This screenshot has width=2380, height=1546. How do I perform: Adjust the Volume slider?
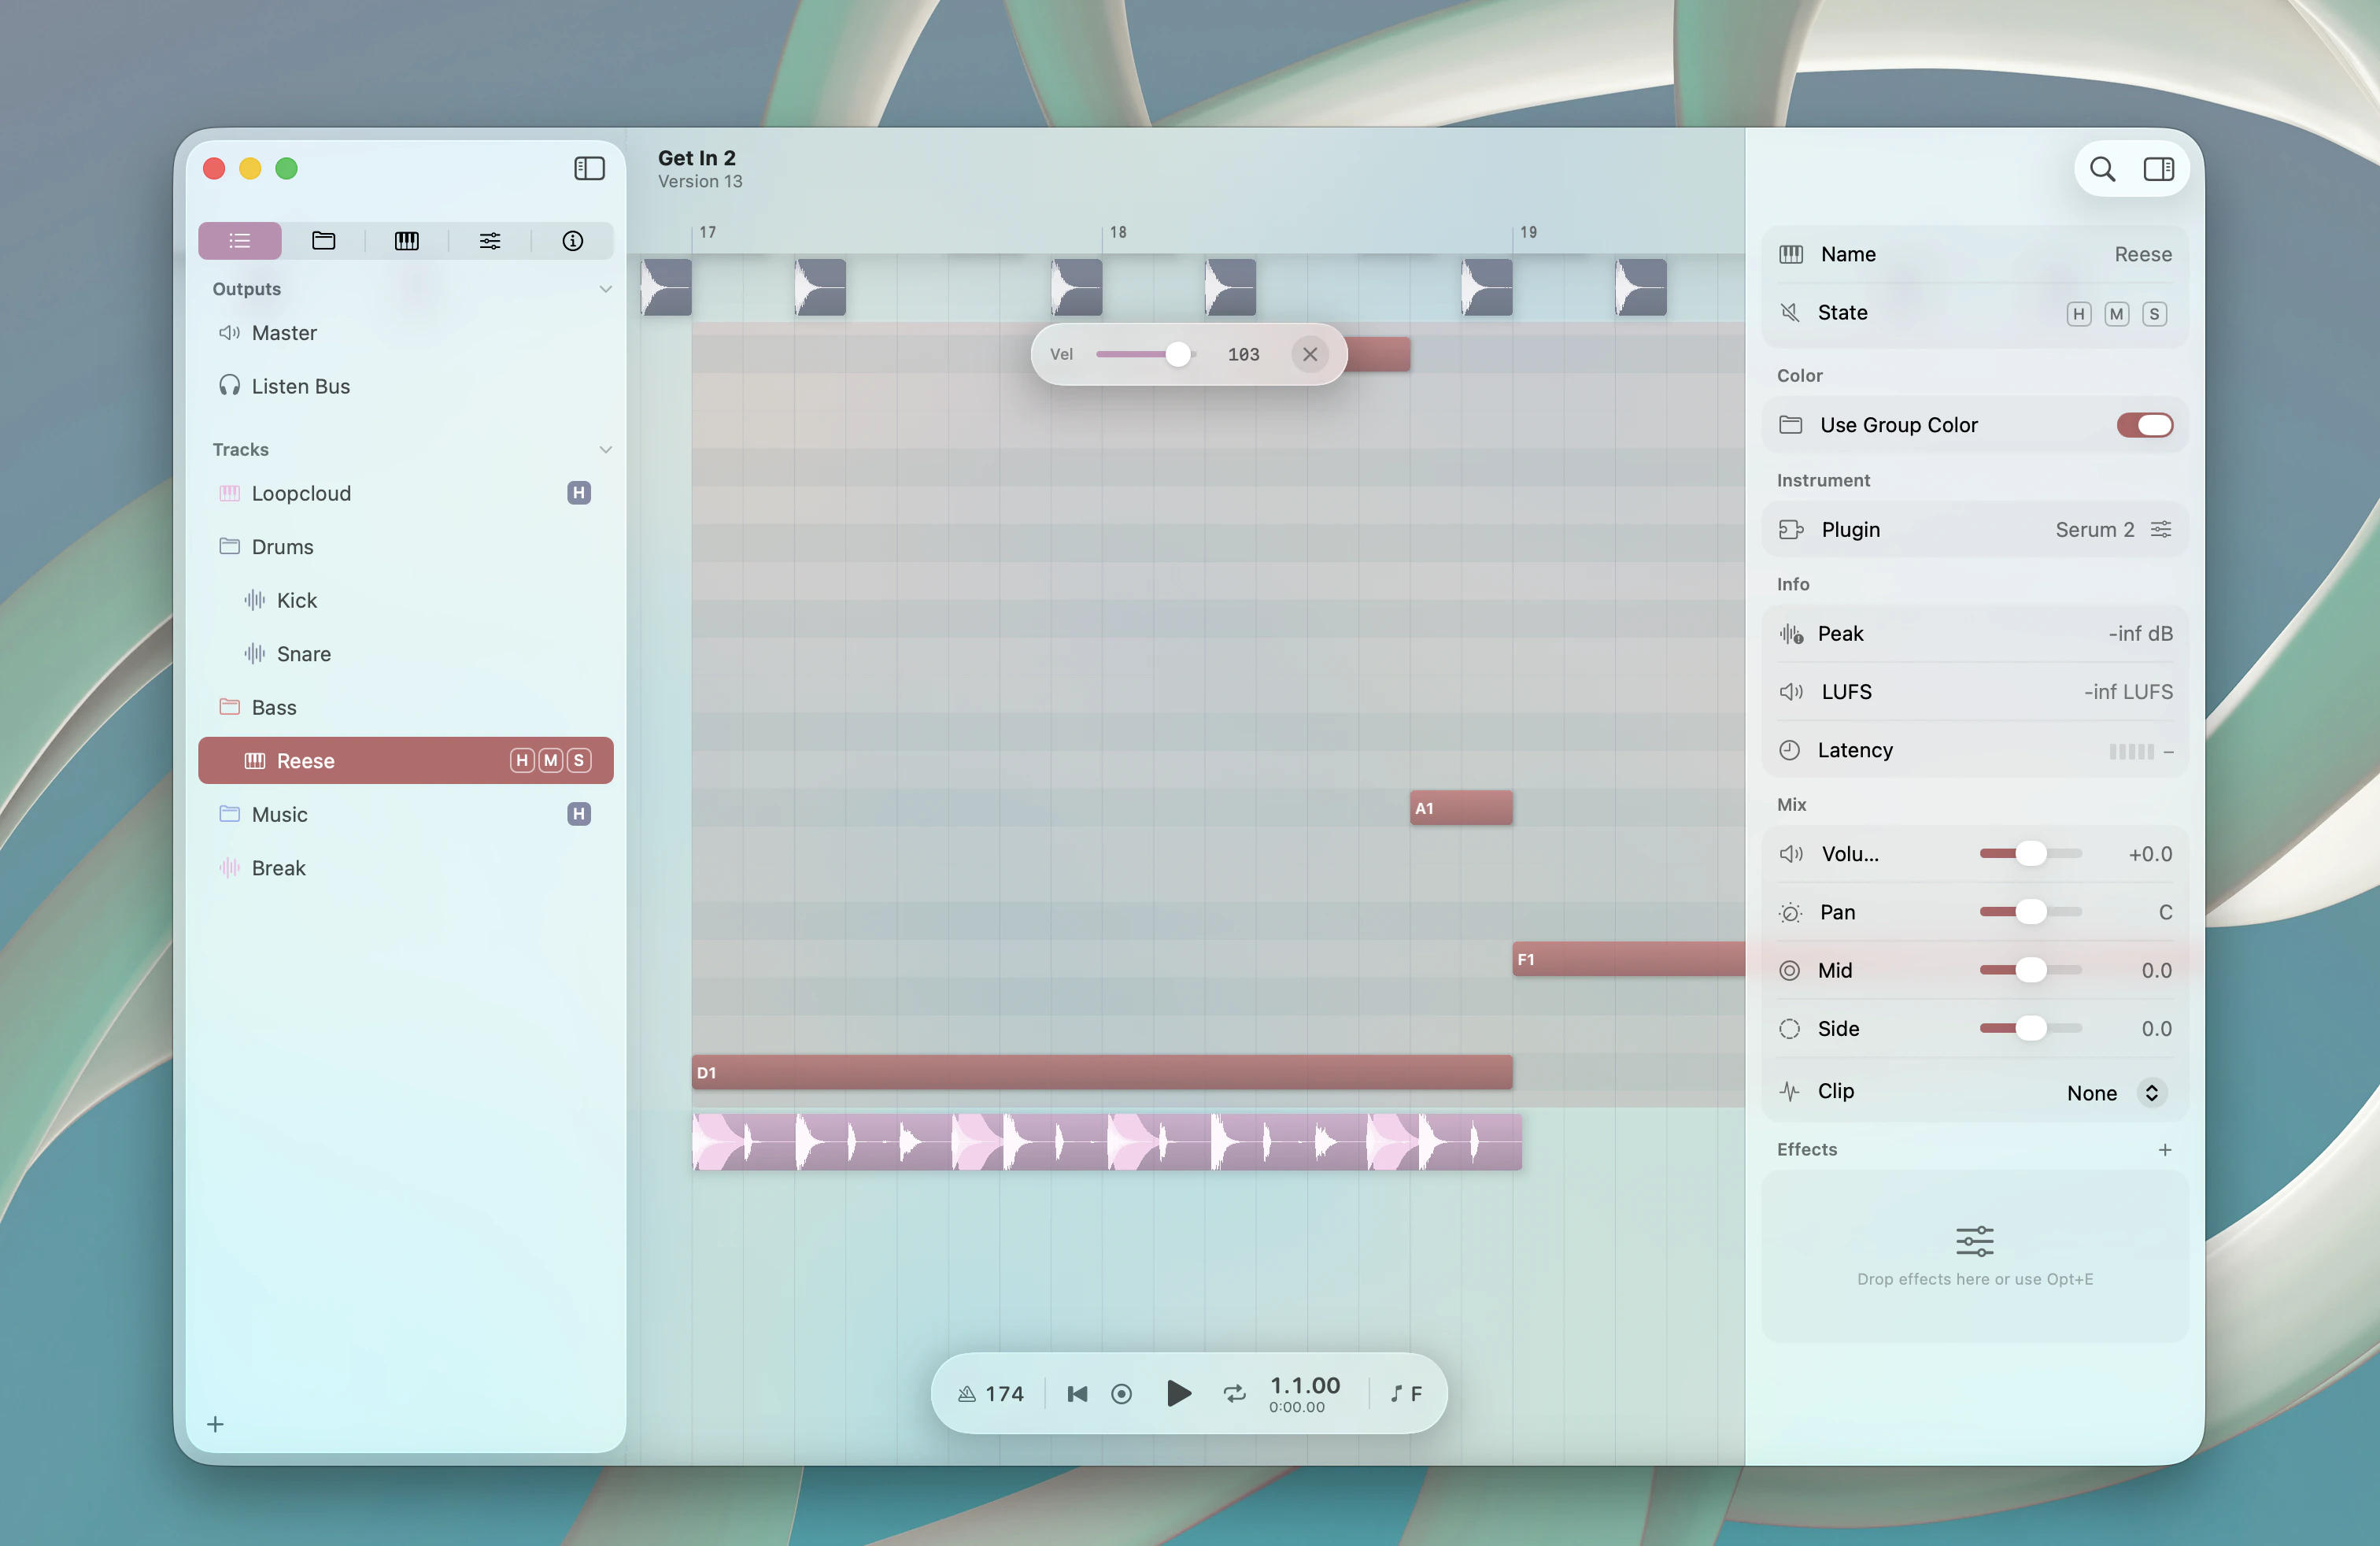click(x=2030, y=853)
